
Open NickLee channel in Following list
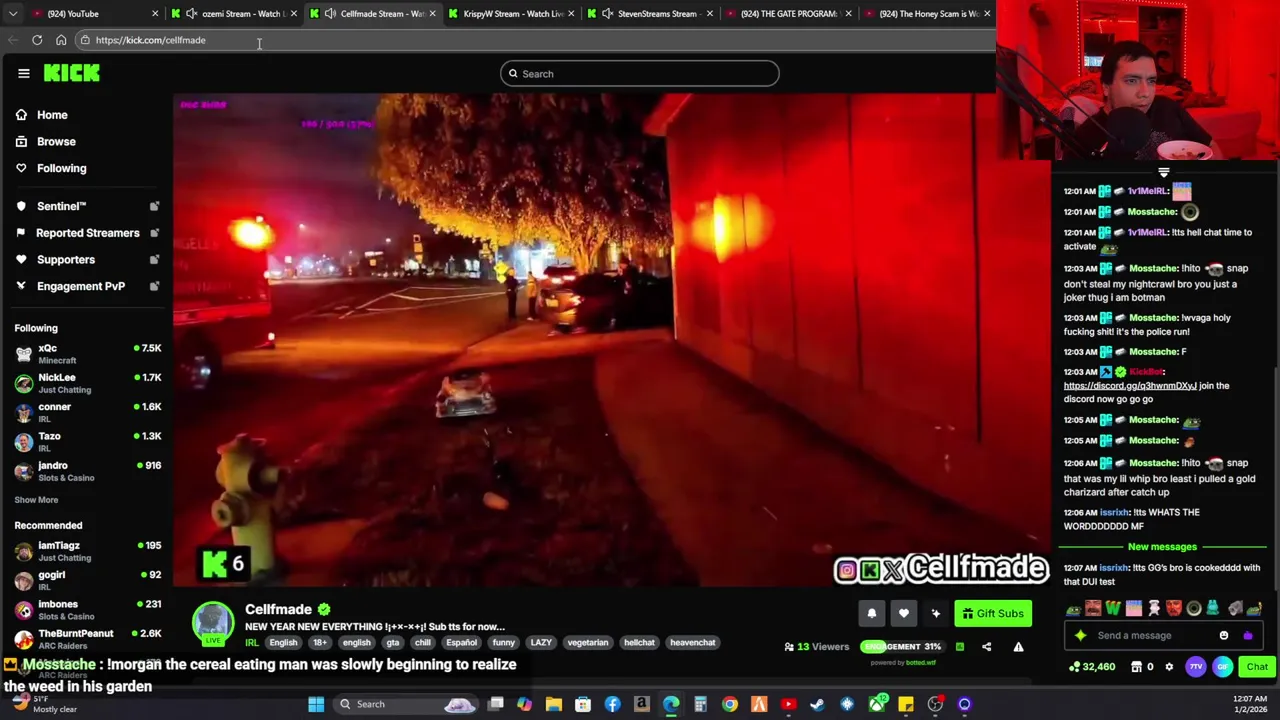coord(87,383)
